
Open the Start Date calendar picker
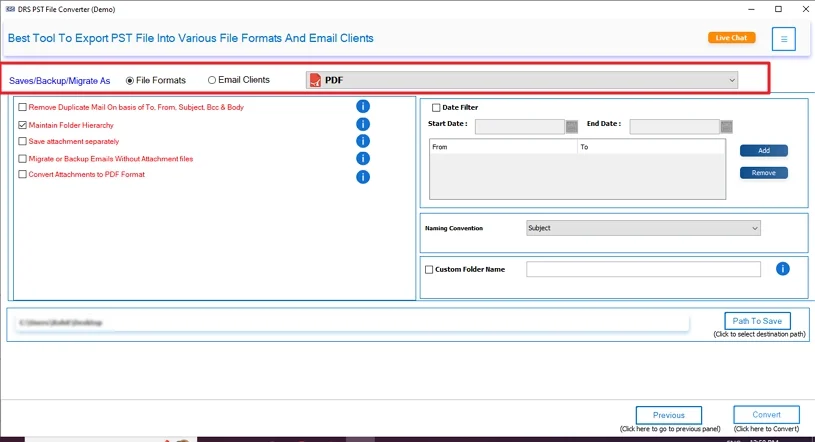pyautogui.click(x=571, y=126)
